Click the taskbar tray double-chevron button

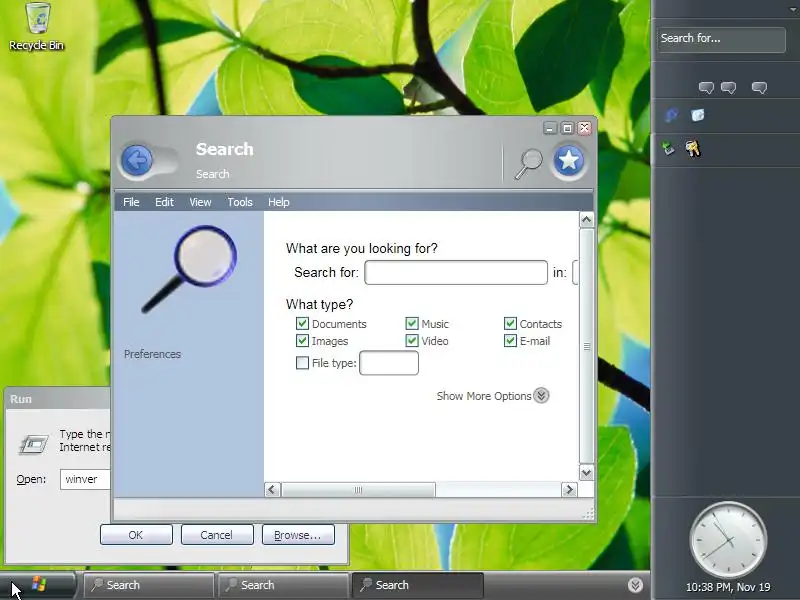pyautogui.click(x=635, y=585)
